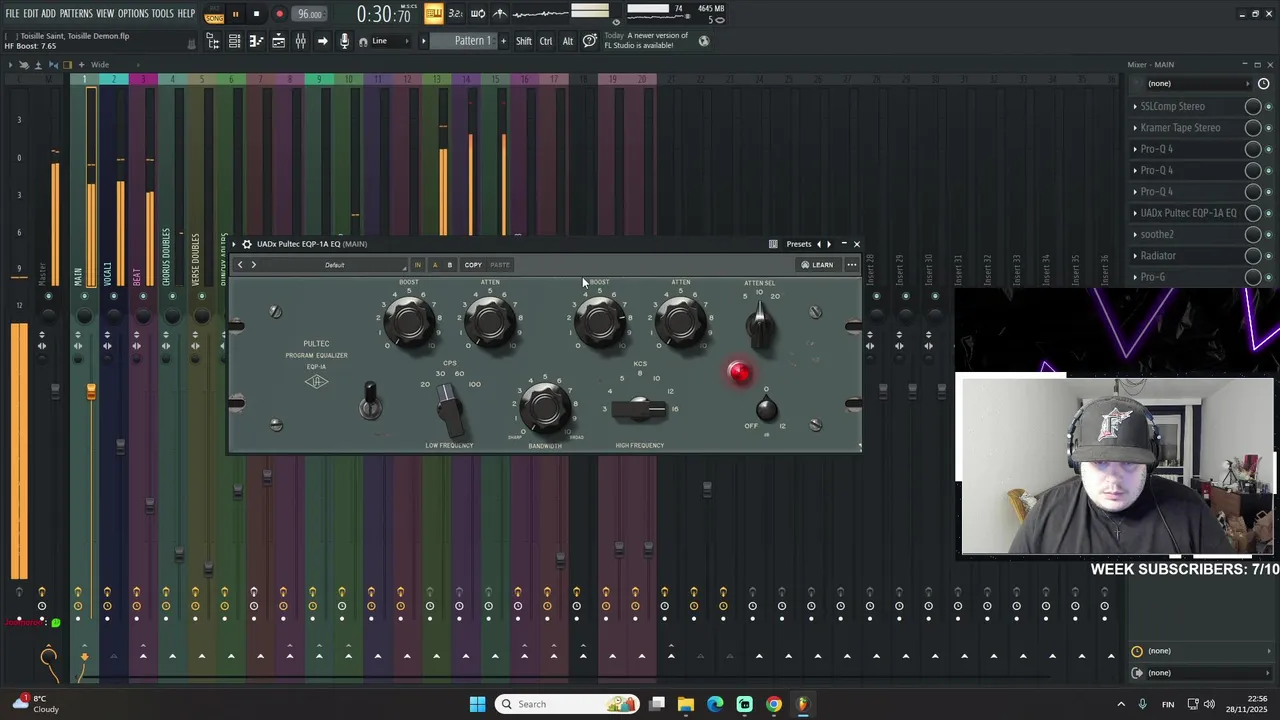Open the hint help speech bubble icon

pos(590,41)
